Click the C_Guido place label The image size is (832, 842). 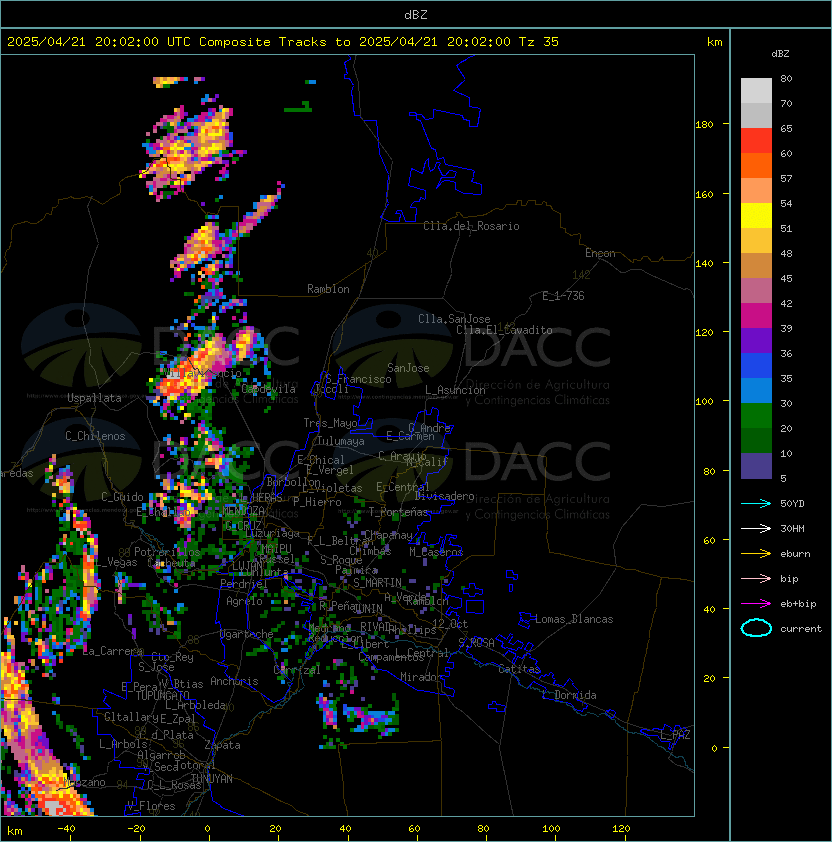click(x=122, y=497)
